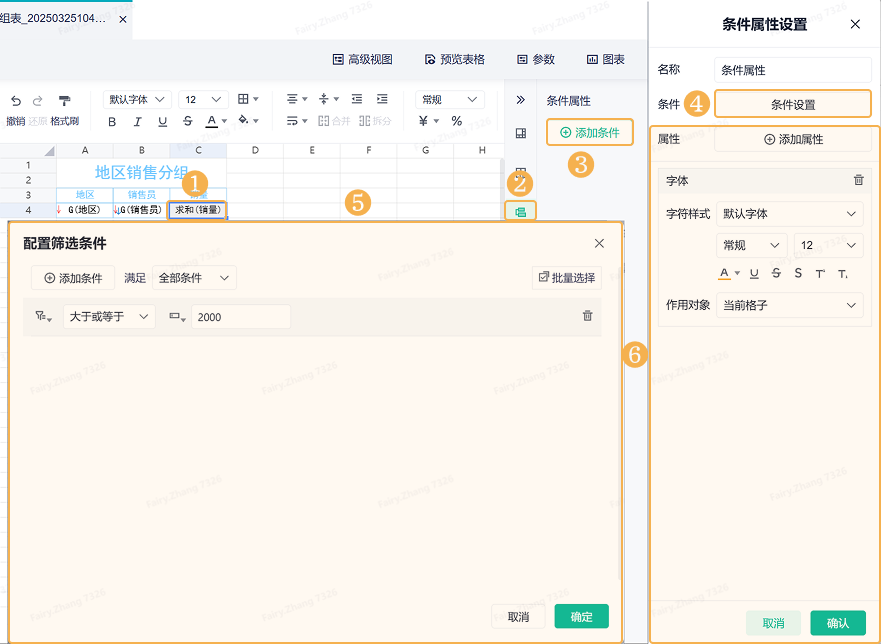Open the 全部条件 match dropdown
This screenshot has width=881, height=644.
click(x=194, y=278)
